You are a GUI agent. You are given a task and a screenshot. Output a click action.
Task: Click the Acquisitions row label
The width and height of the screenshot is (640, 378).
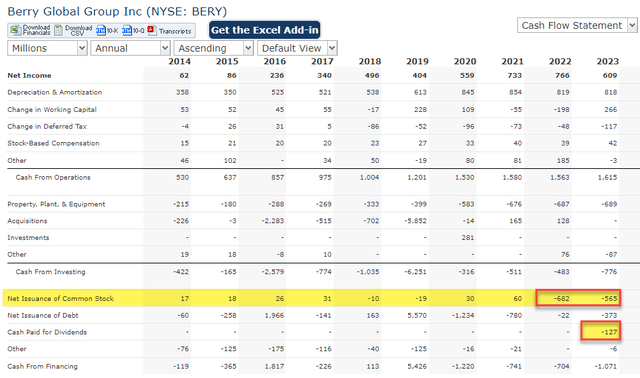click(x=27, y=221)
